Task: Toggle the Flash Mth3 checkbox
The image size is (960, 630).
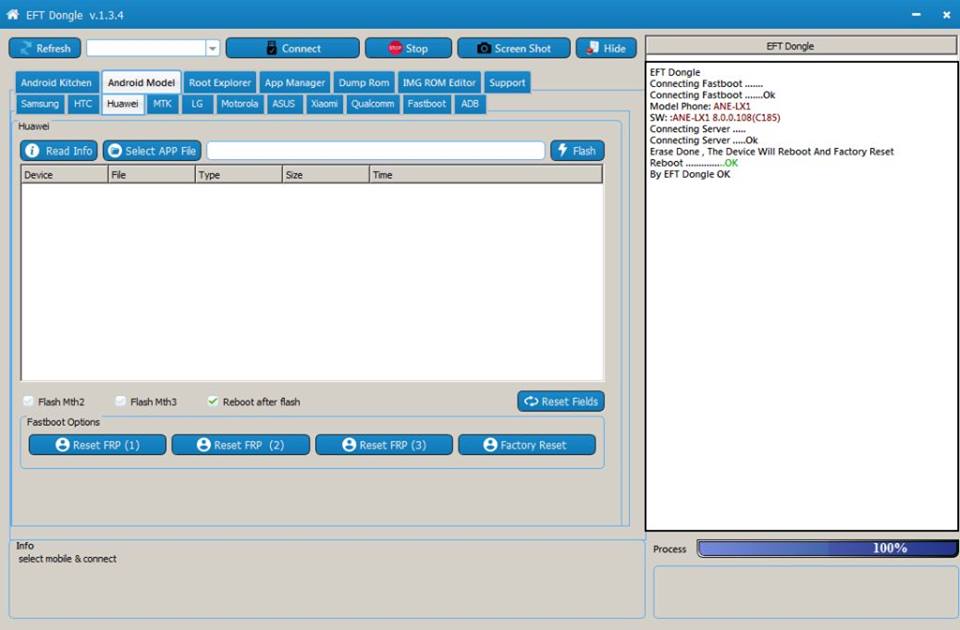Action: pos(121,401)
